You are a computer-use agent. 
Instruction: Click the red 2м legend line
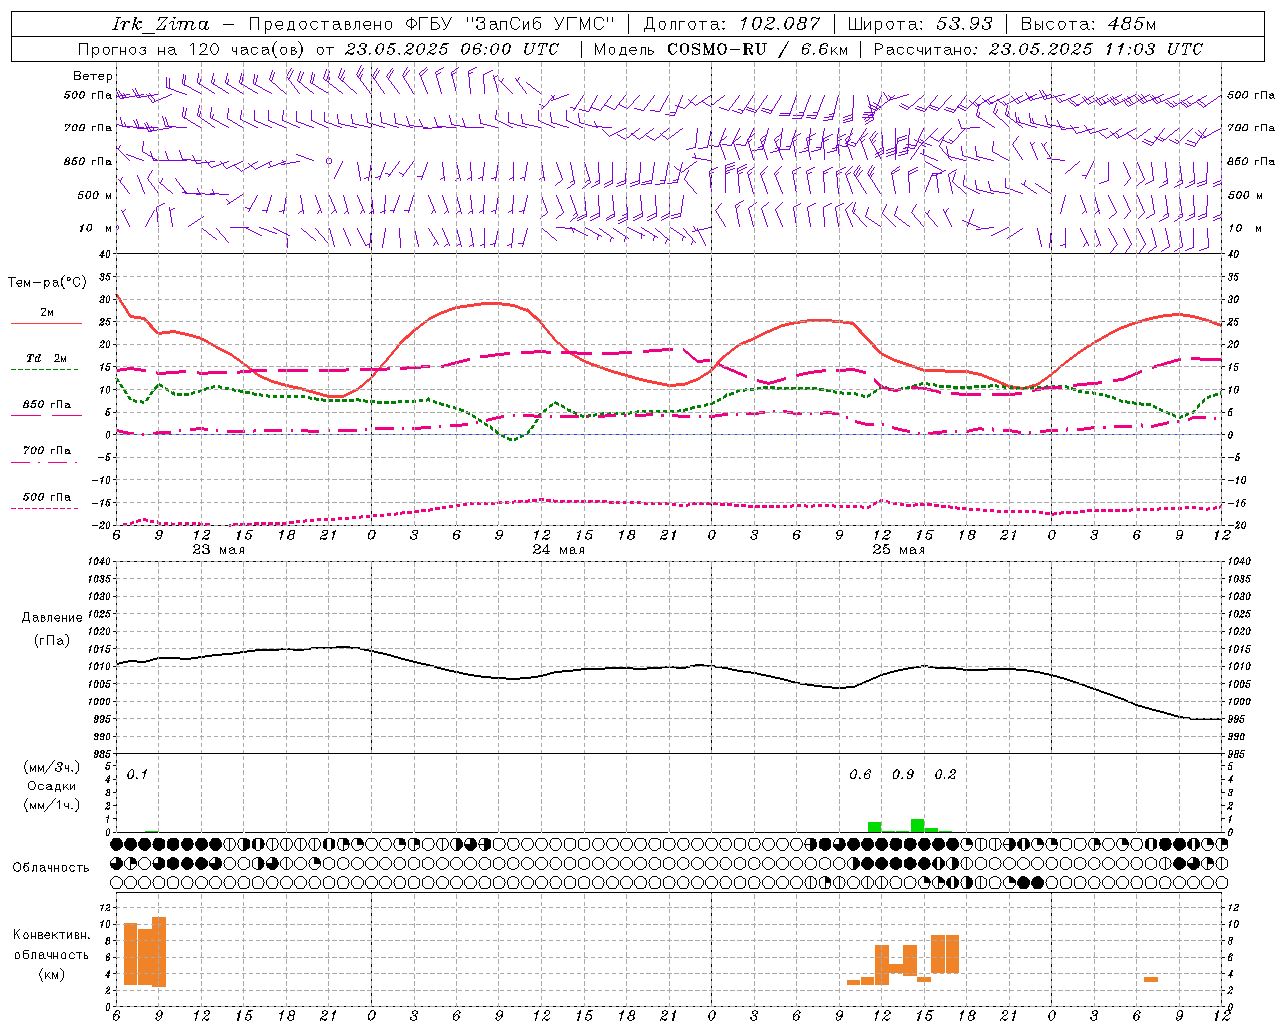pos(46,323)
